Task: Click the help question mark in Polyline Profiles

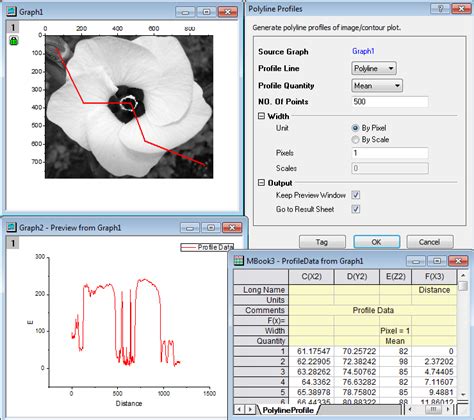Action: (x=440, y=9)
